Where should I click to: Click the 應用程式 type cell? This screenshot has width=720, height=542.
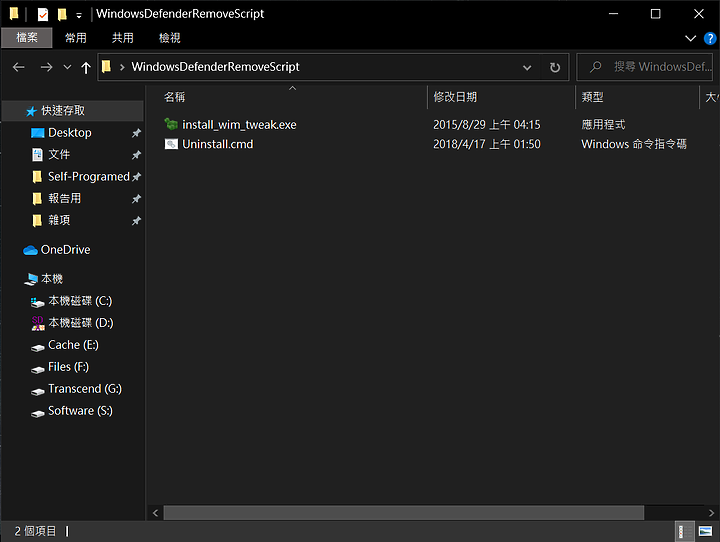[603, 124]
